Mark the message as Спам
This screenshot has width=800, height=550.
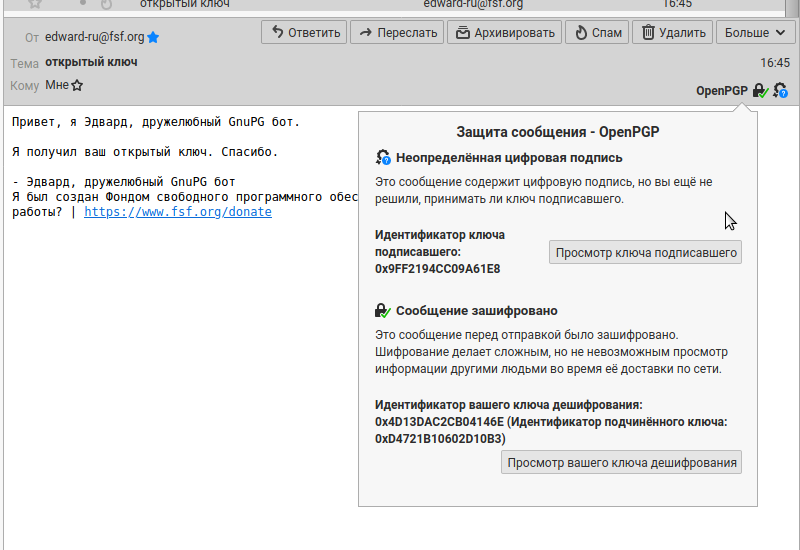click(x=597, y=33)
